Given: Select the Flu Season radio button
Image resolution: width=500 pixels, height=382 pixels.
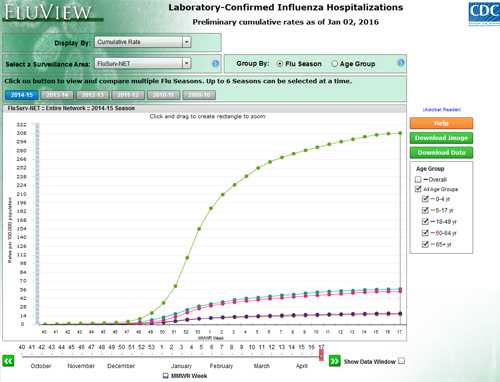Looking at the screenshot, I should [x=280, y=64].
